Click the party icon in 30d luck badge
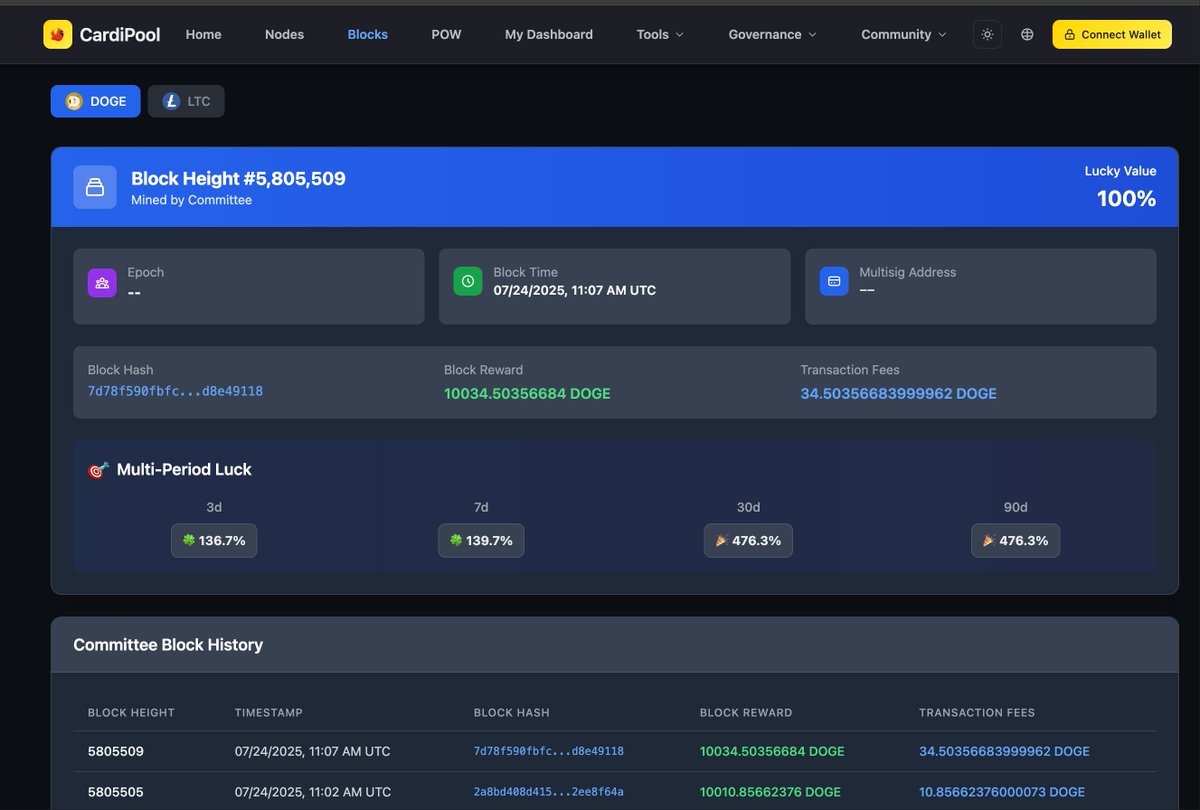This screenshot has width=1200, height=810. coord(722,540)
